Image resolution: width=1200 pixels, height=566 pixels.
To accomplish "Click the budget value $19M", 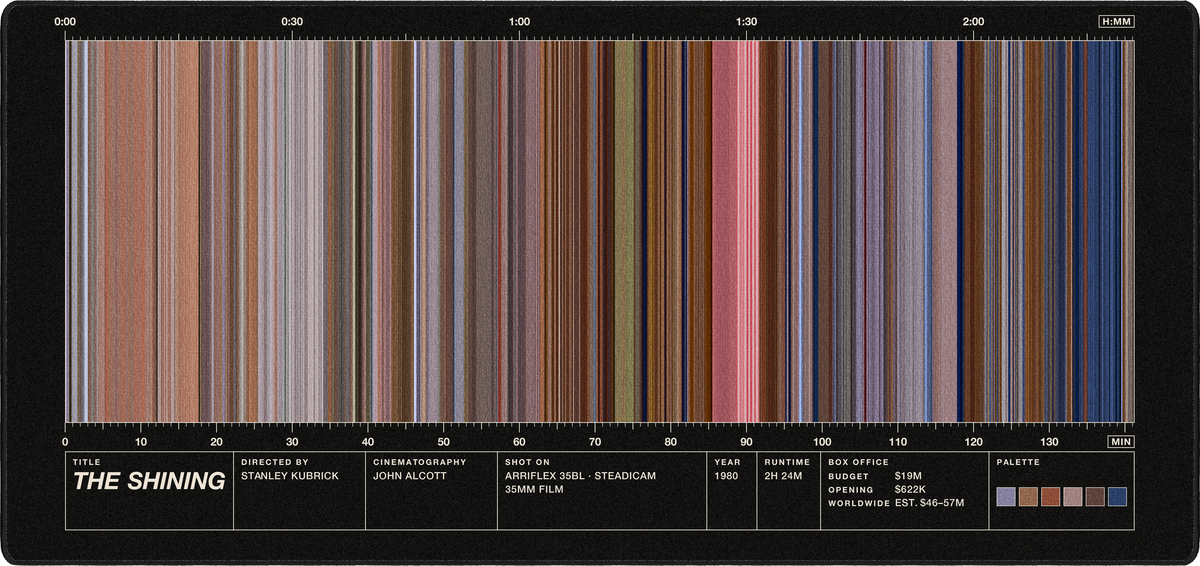I will [908, 476].
